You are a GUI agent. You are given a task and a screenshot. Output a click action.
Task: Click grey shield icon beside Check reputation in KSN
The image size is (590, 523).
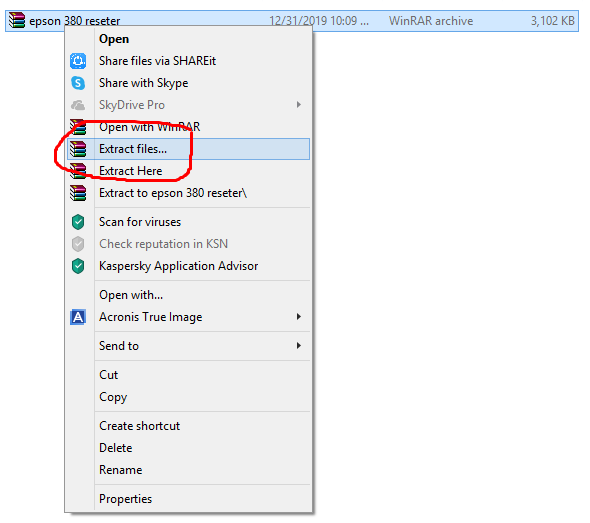pyautogui.click(x=78, y=244)
